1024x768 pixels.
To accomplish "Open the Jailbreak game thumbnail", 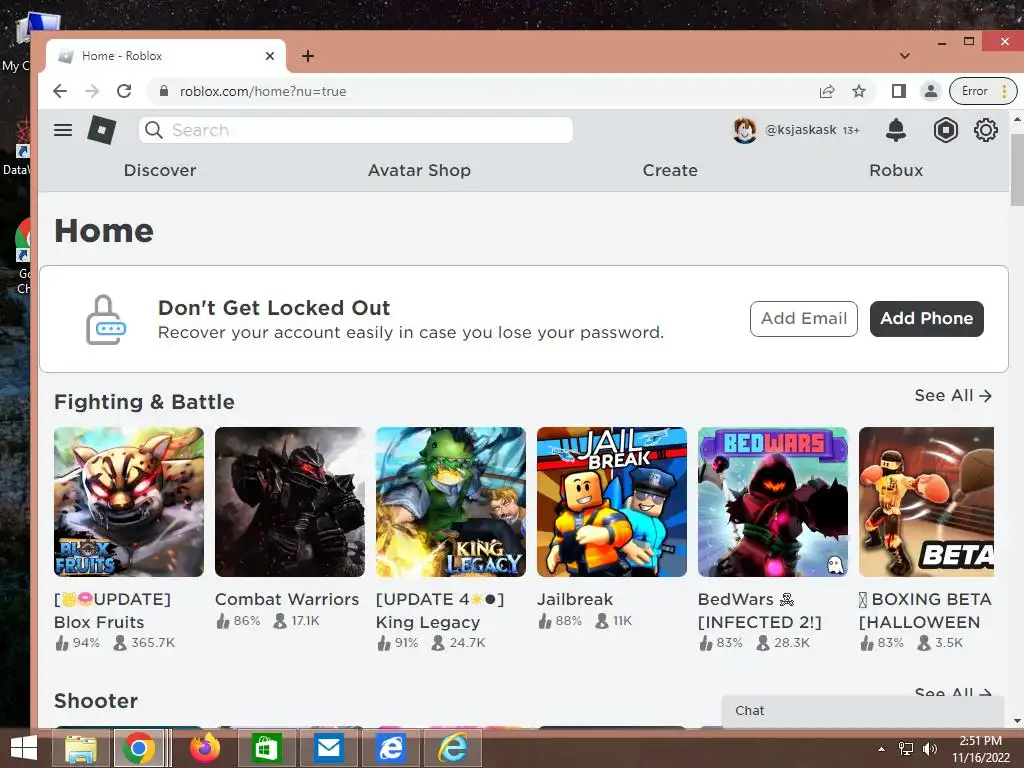I will pyautogui.click(x=611, y=502).
